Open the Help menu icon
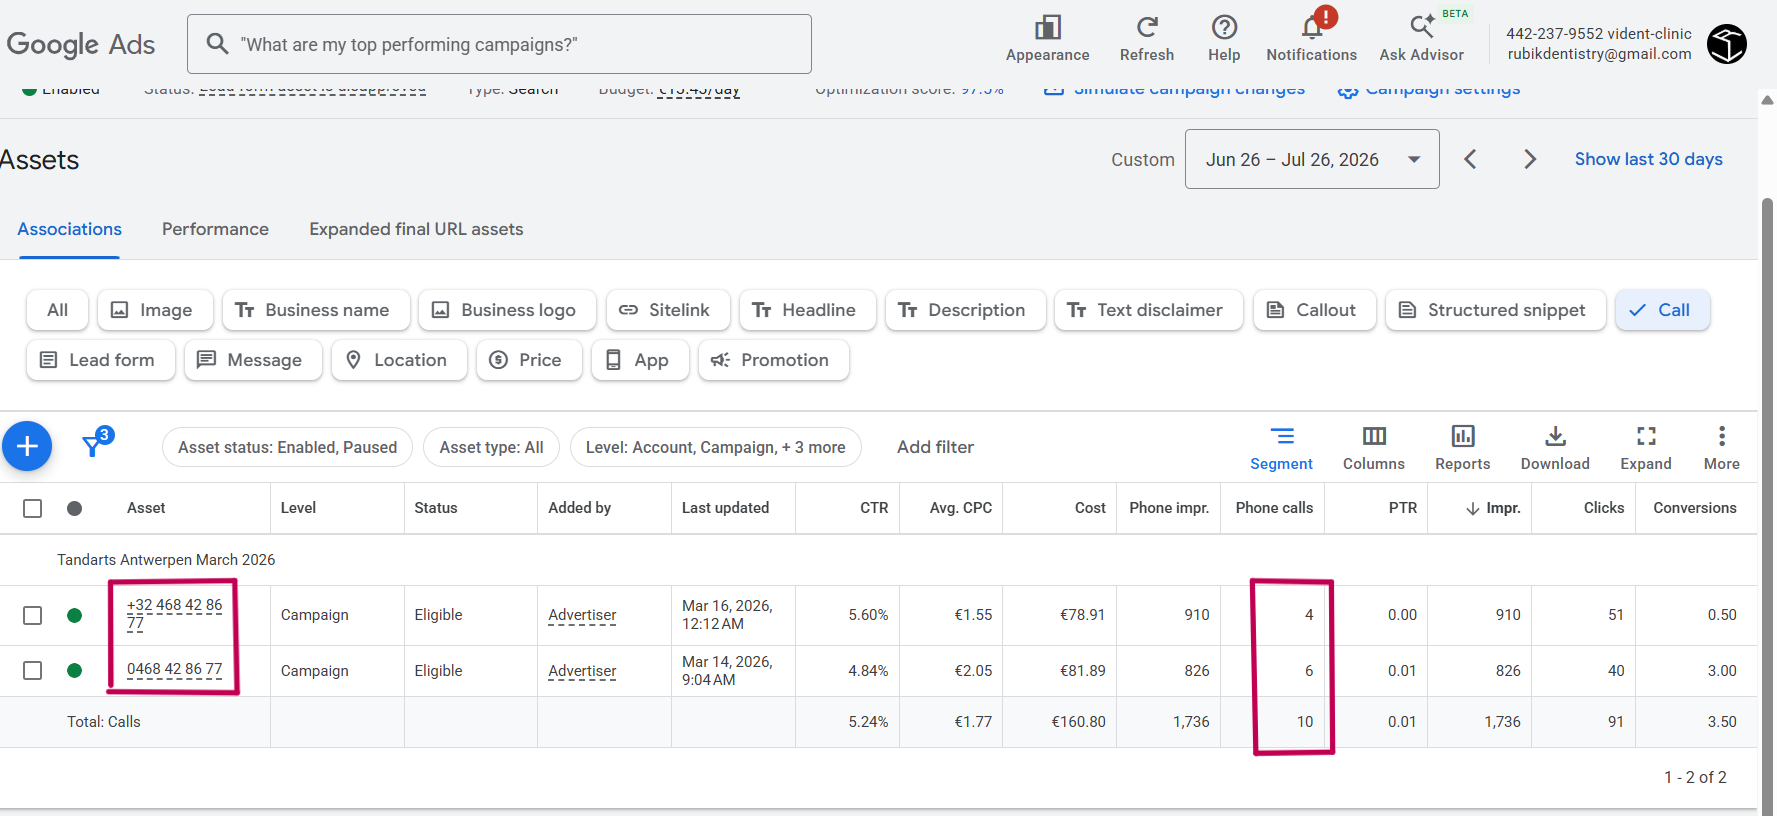The width and height of the screenshot is (1777, 816). pos(1224,39)
